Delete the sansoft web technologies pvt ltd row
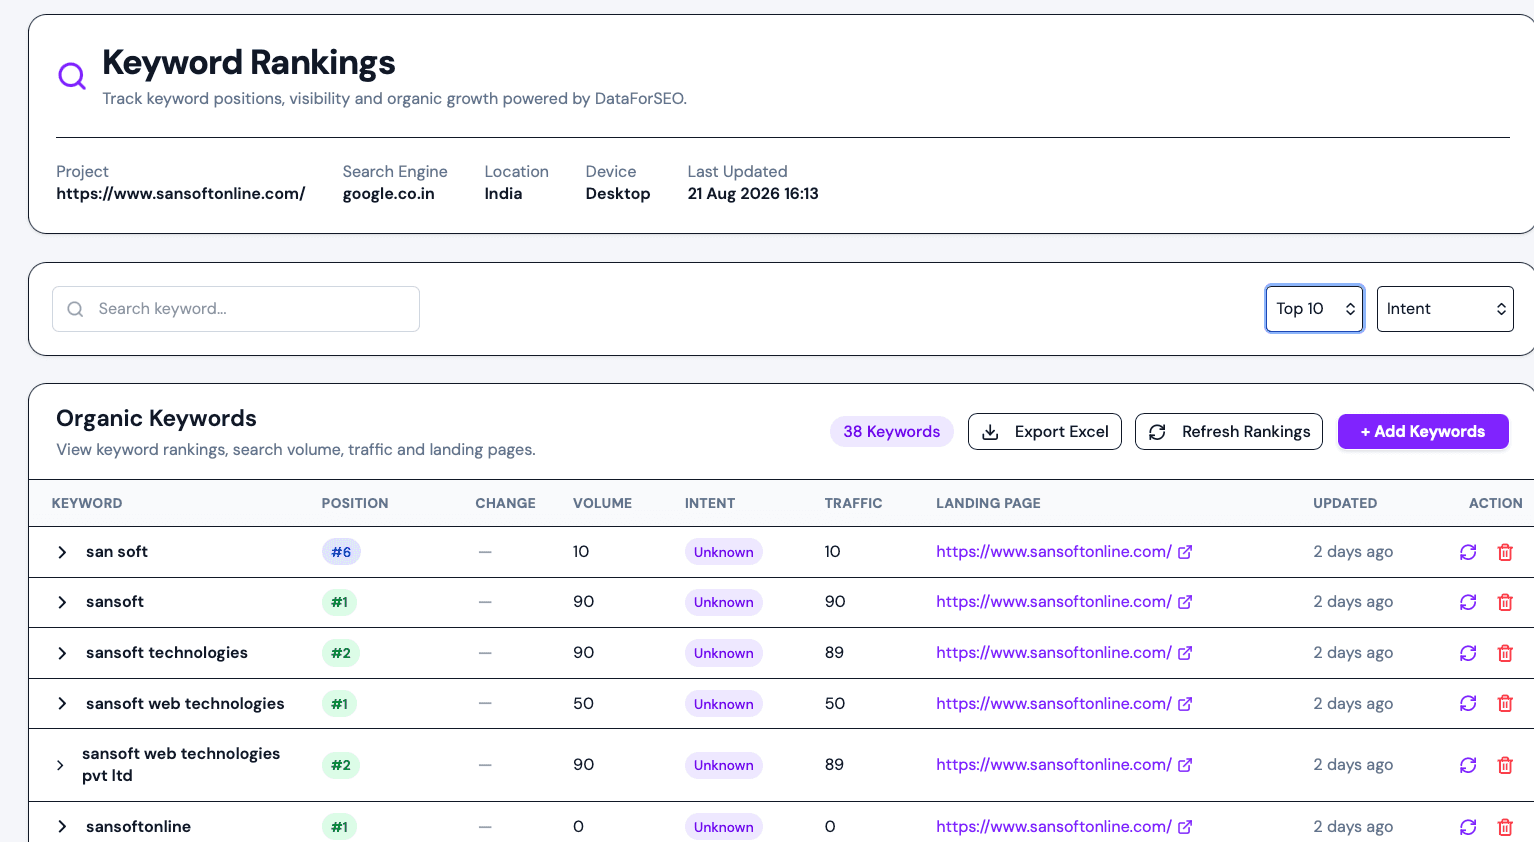 [1505, 765]
